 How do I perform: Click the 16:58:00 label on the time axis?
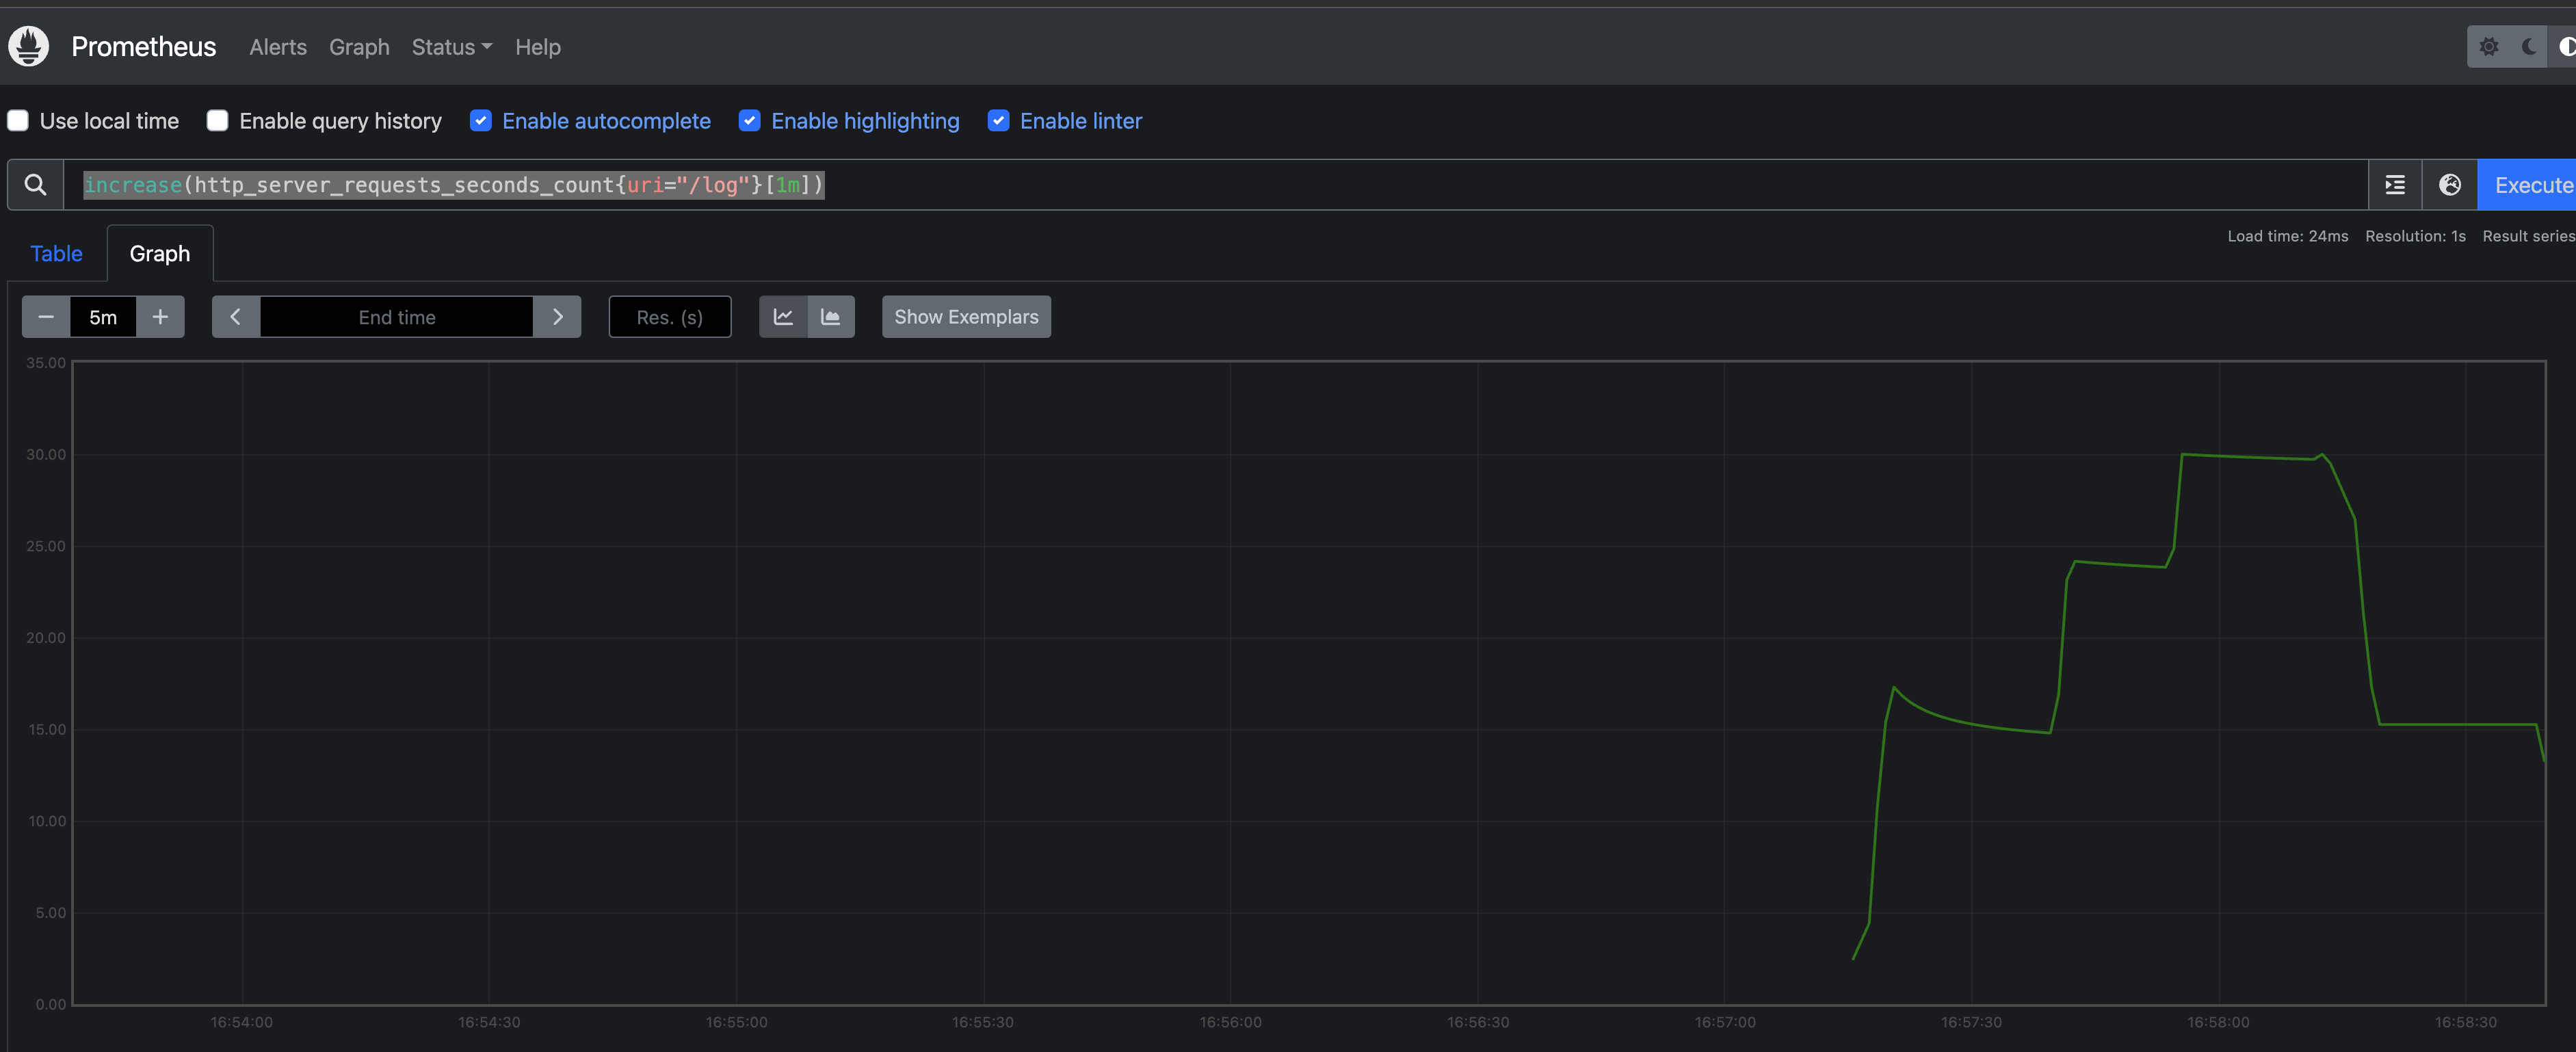click(x=2218, y=1022)
